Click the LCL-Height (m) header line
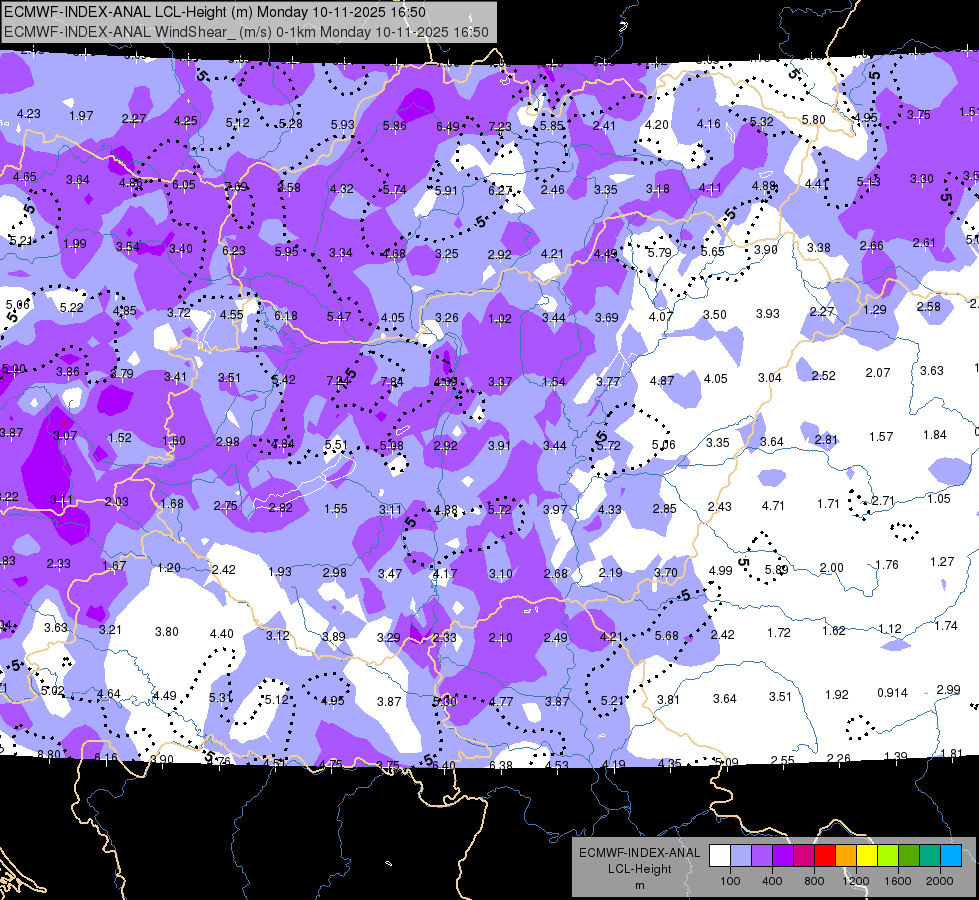The image size is (979, 900). click(x=215, y=12)
